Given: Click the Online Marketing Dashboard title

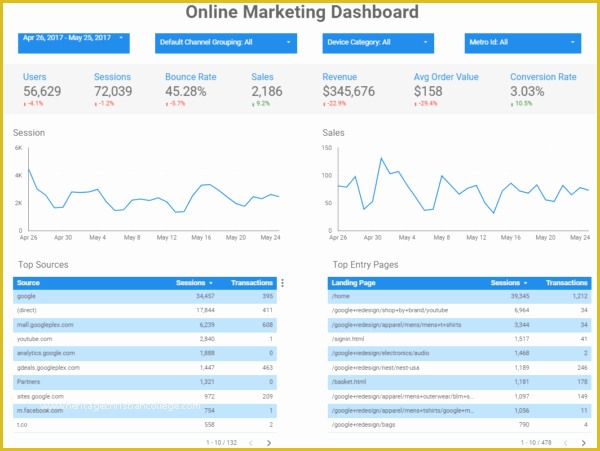Looking at the screenshot, I should click(x=302, y=12).
